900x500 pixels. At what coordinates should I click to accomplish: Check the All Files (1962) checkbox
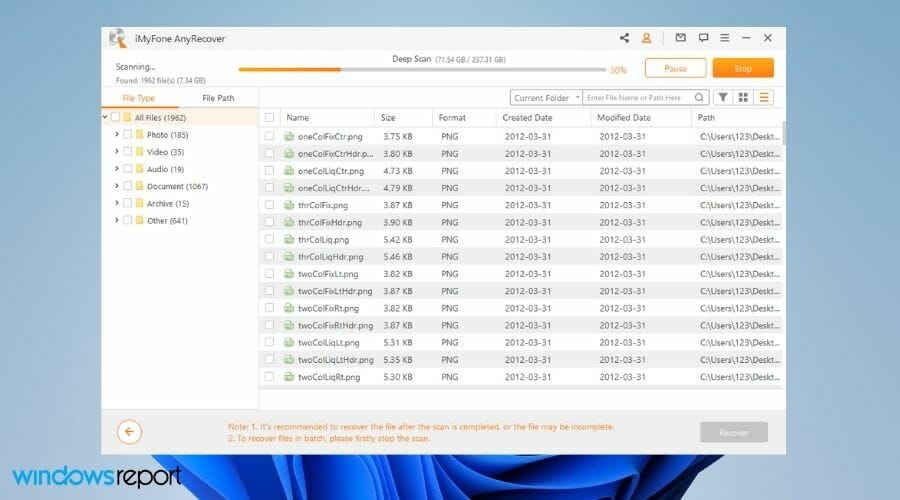click(x=115, y=117)
